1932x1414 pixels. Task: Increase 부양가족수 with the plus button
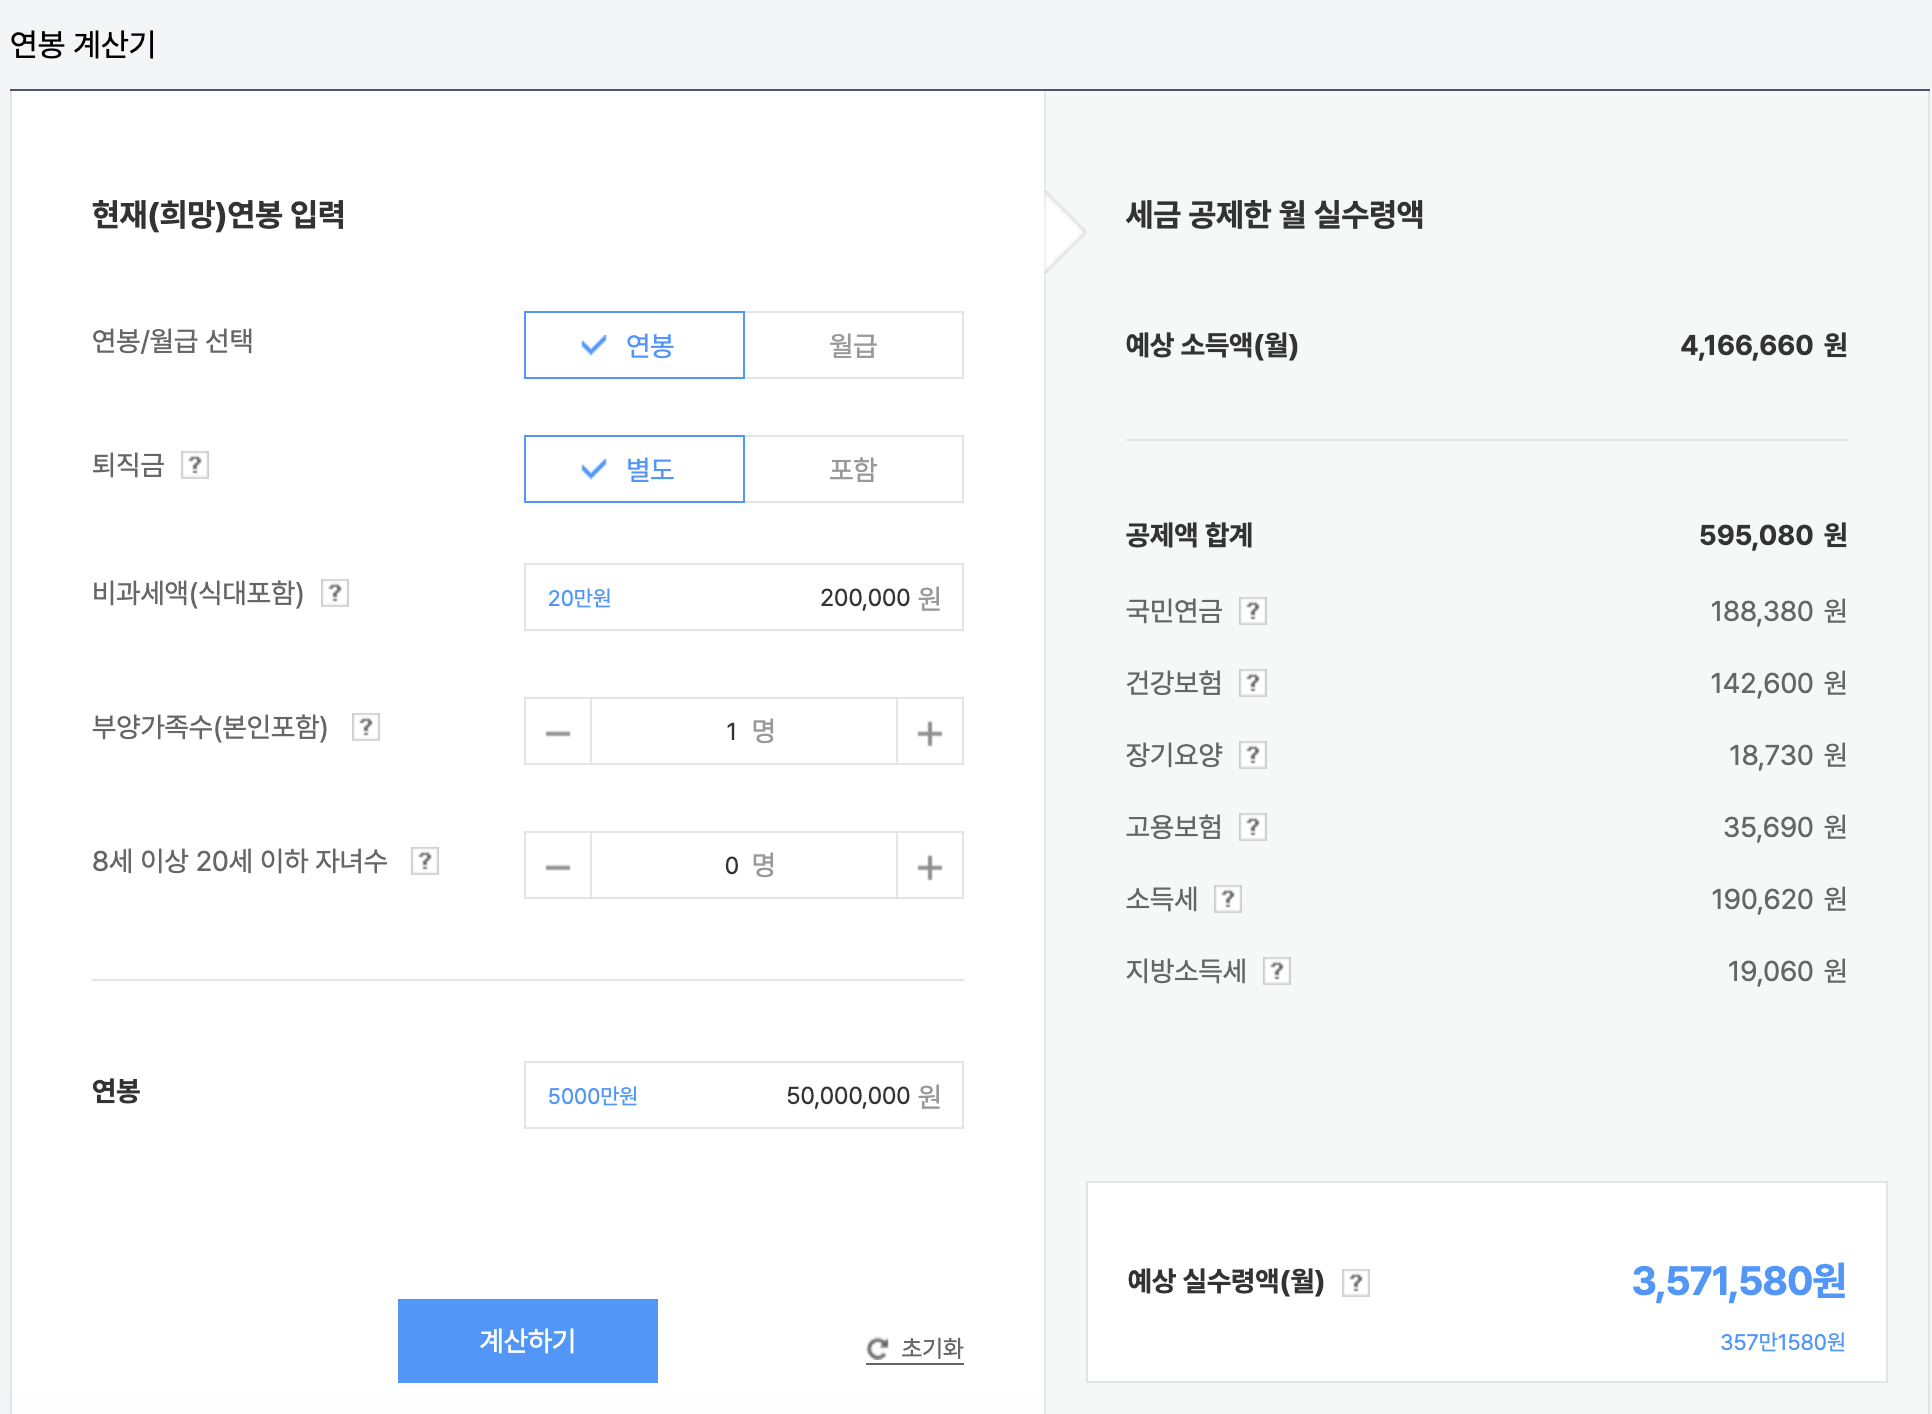(x=930, y=731)
